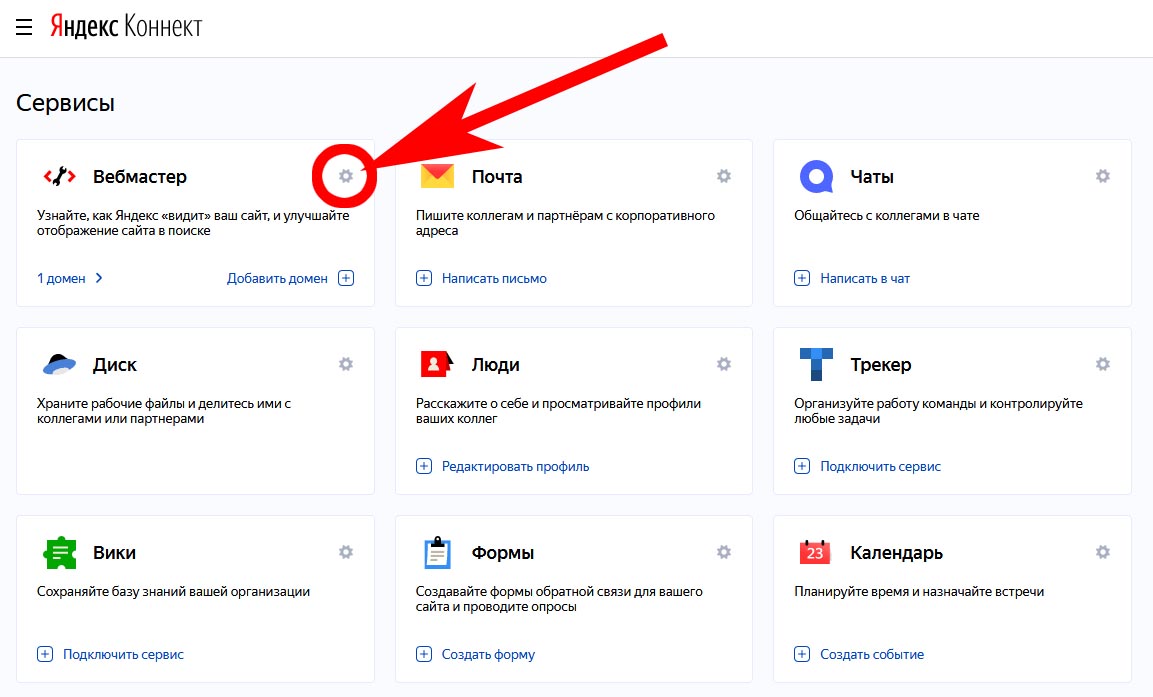The image size is (1153, 697).
Task: Click the Формы clipboard icon
Action: (438, 553)
